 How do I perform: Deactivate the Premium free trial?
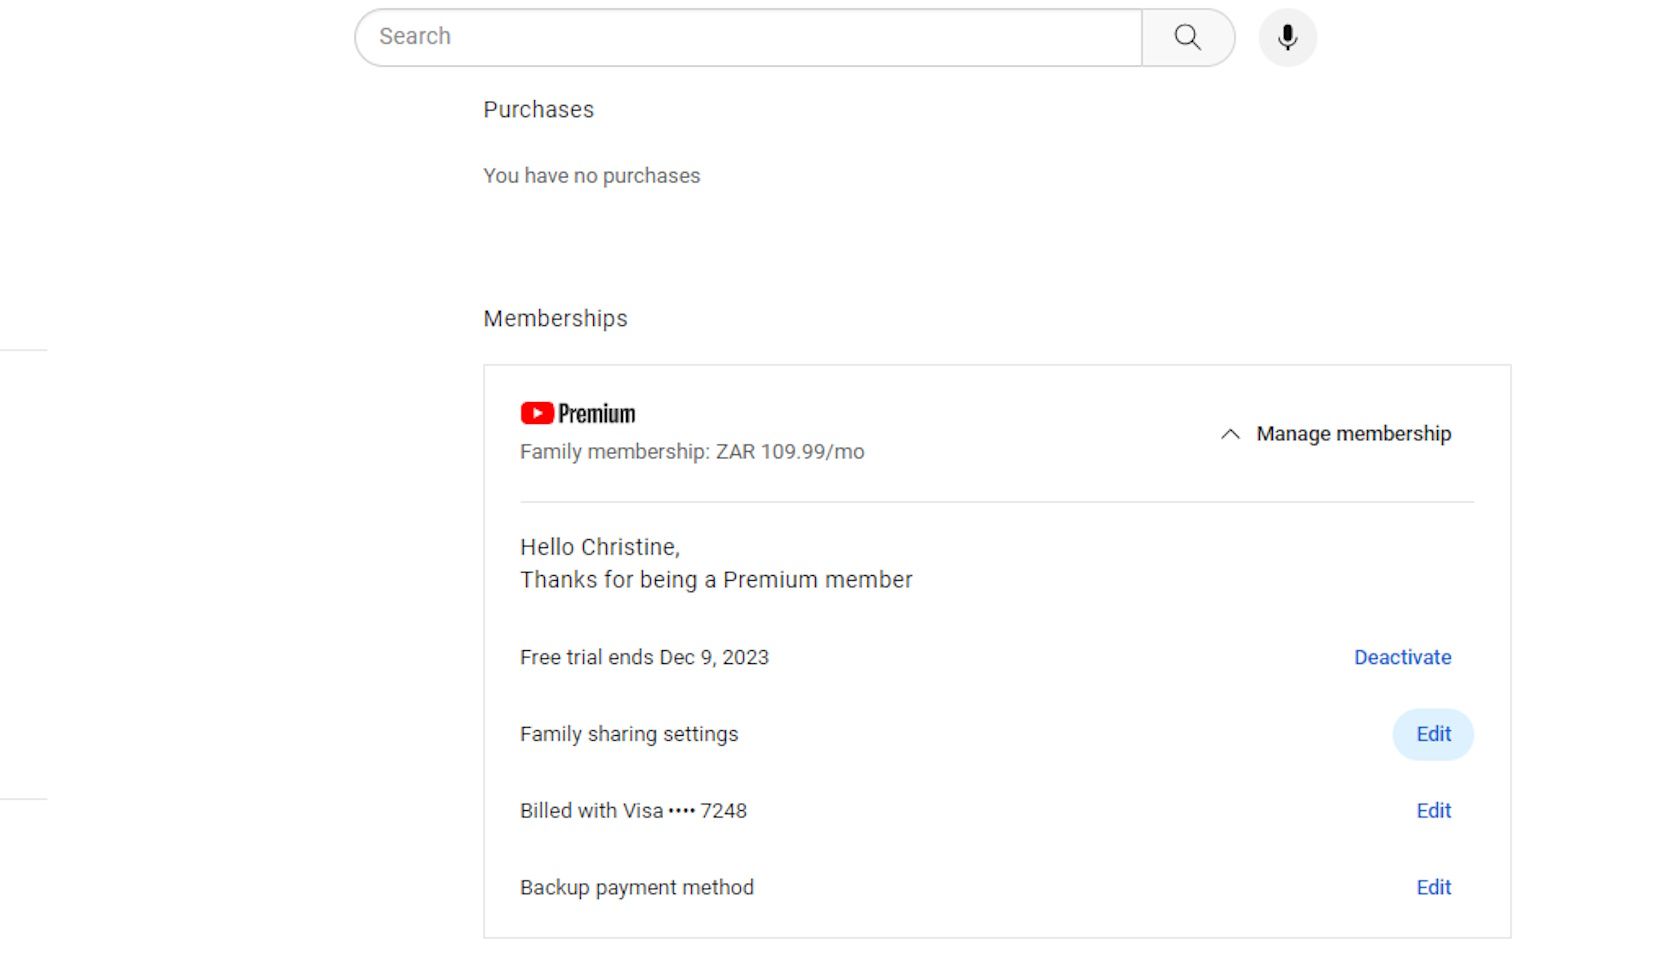[x=1401, y=657]
